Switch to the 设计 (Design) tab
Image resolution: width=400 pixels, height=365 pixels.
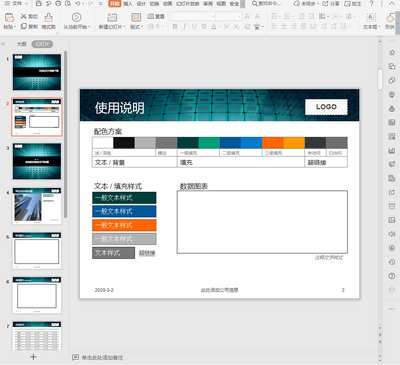[x=141, y=4]
